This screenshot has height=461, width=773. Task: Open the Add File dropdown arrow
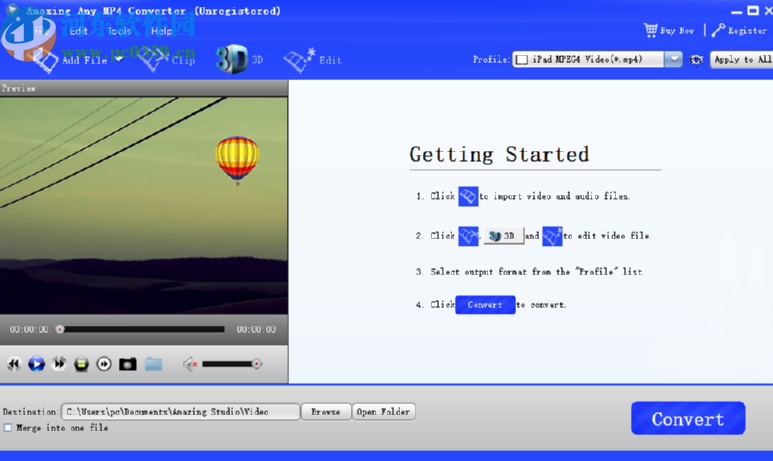click(119, 59)
